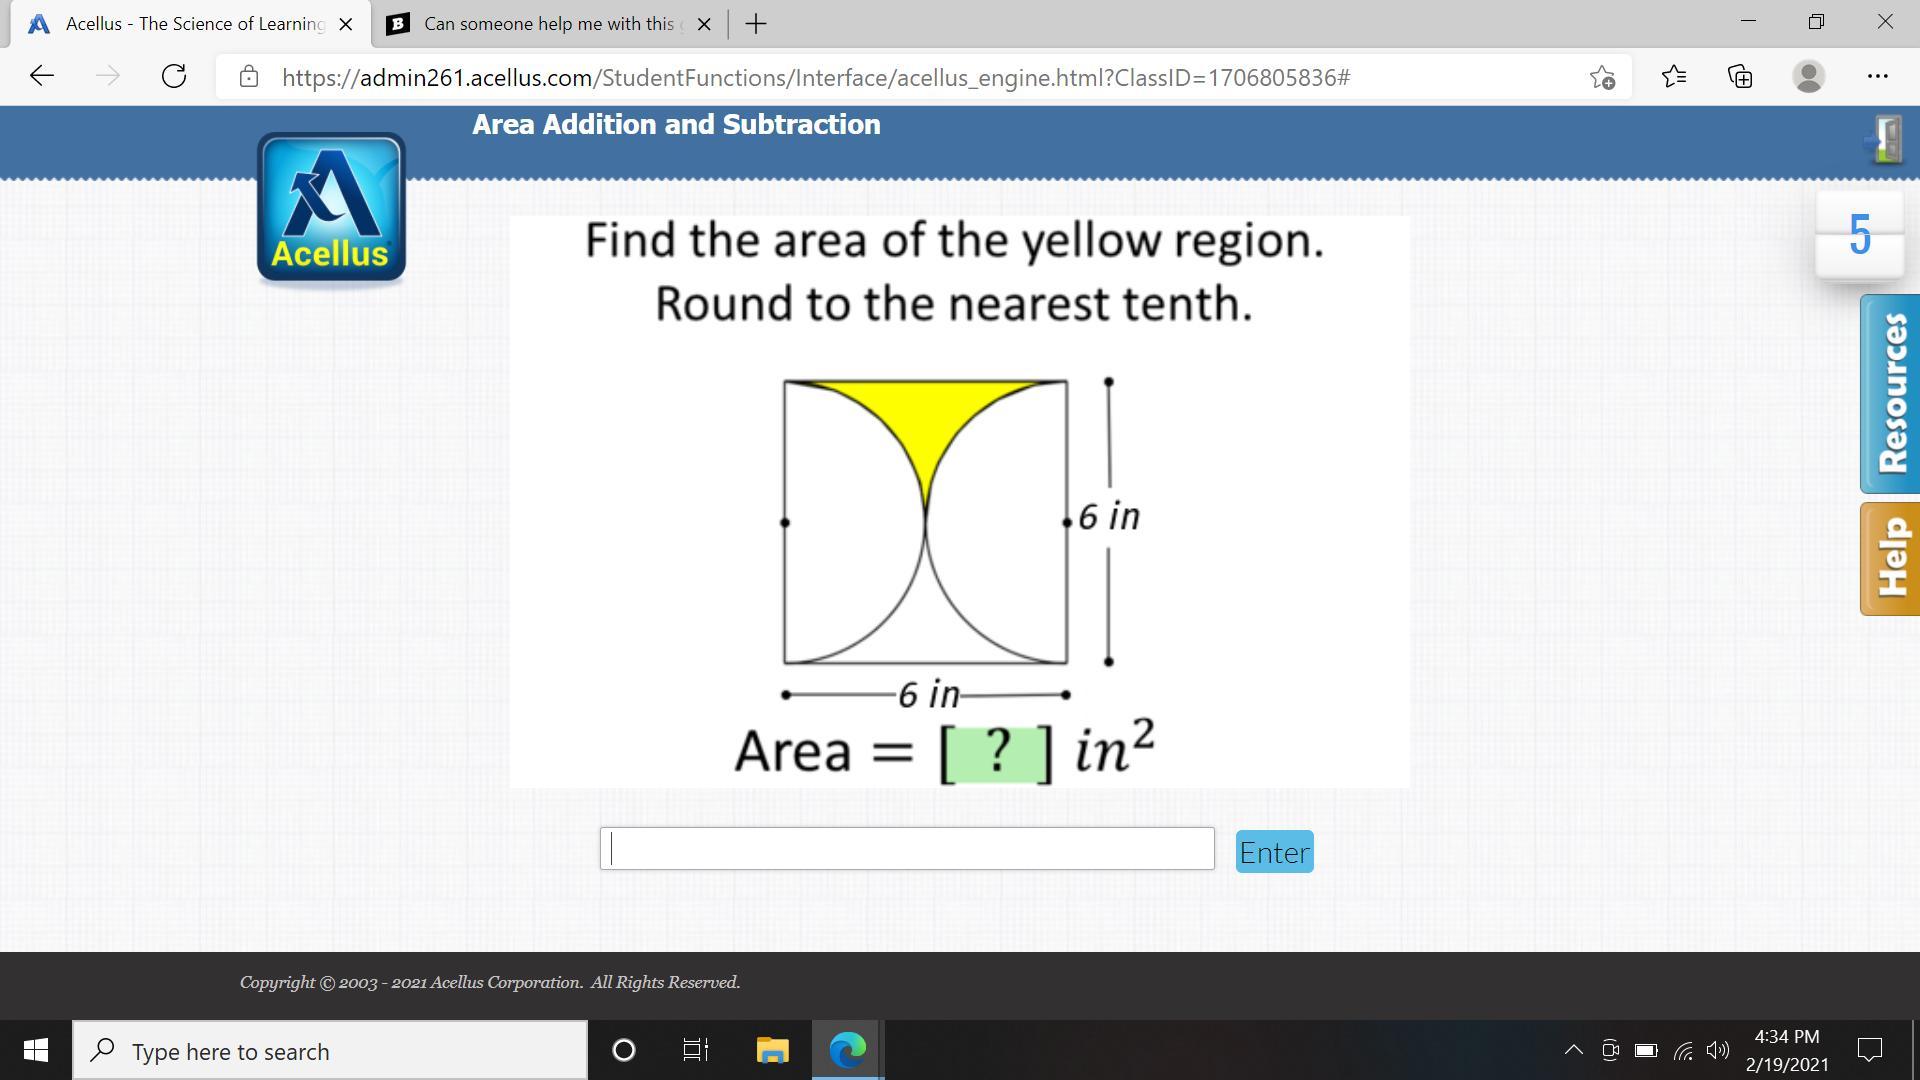The image size is (1920, 1080).
Task: Open the Help side tab
Action: pyautogui.click(x=1889, y=558)
